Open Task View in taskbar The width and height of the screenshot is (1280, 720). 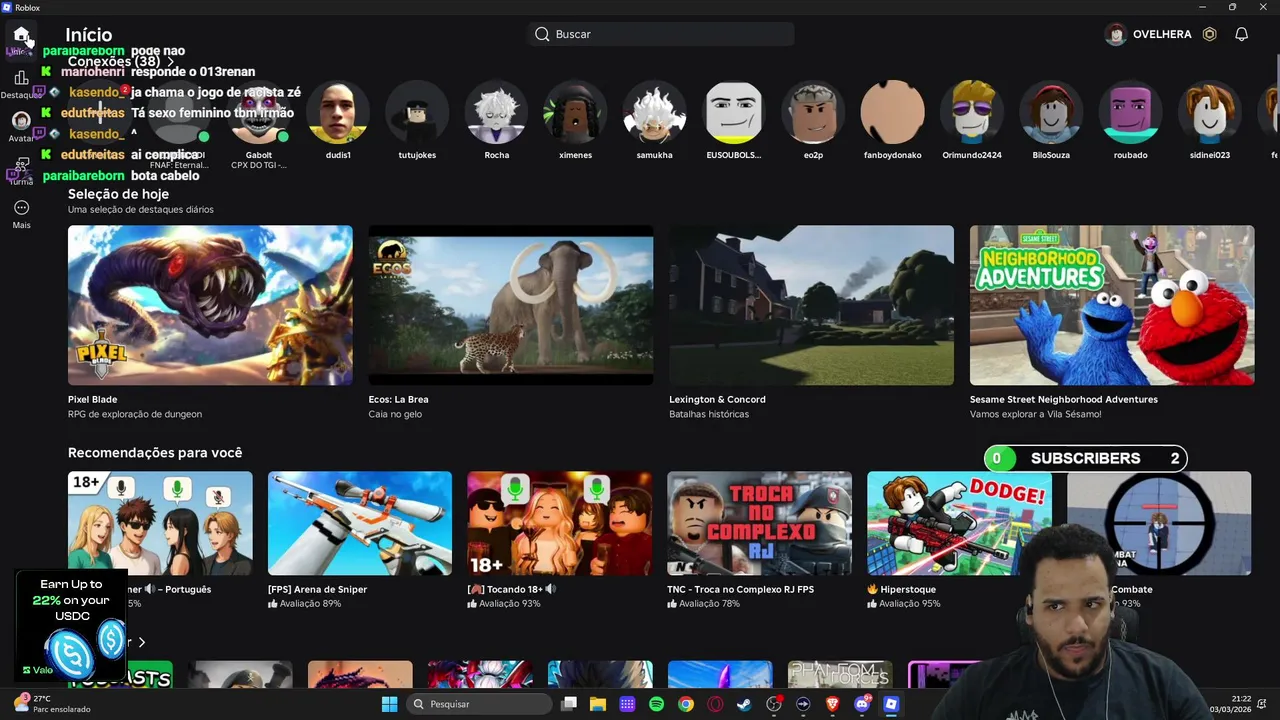tap(569, 704)
